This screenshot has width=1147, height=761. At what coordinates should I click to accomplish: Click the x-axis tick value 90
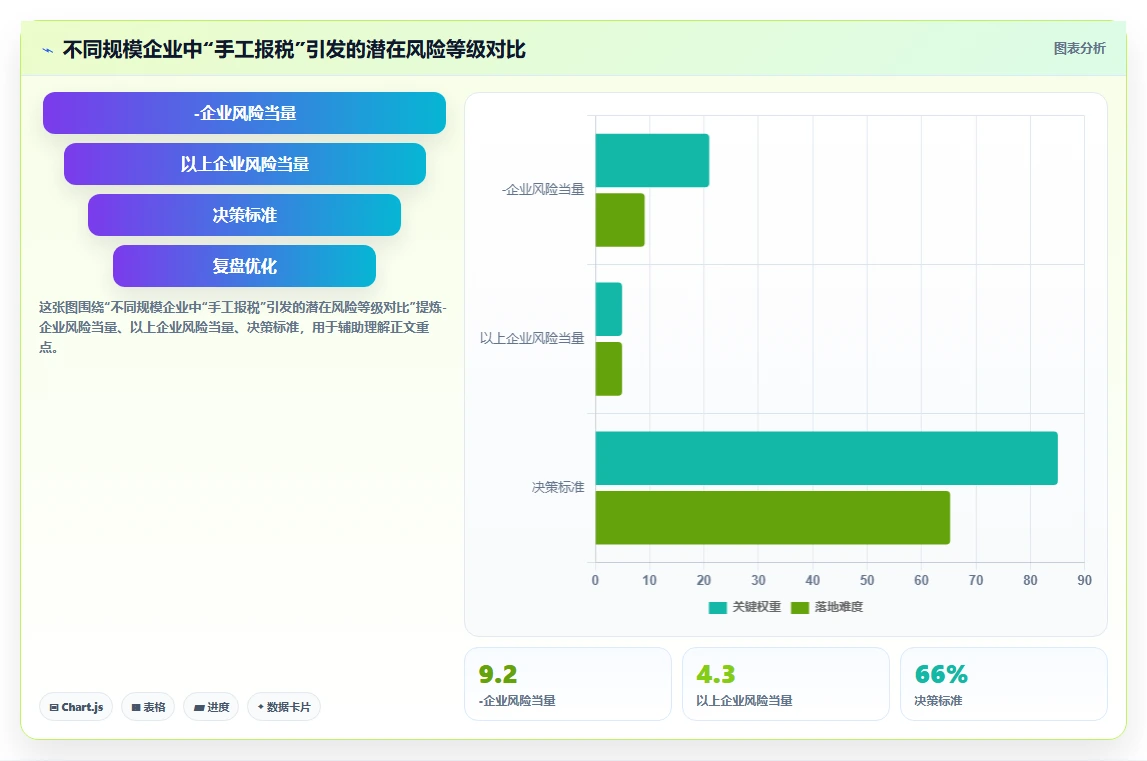pos(1084,580)
